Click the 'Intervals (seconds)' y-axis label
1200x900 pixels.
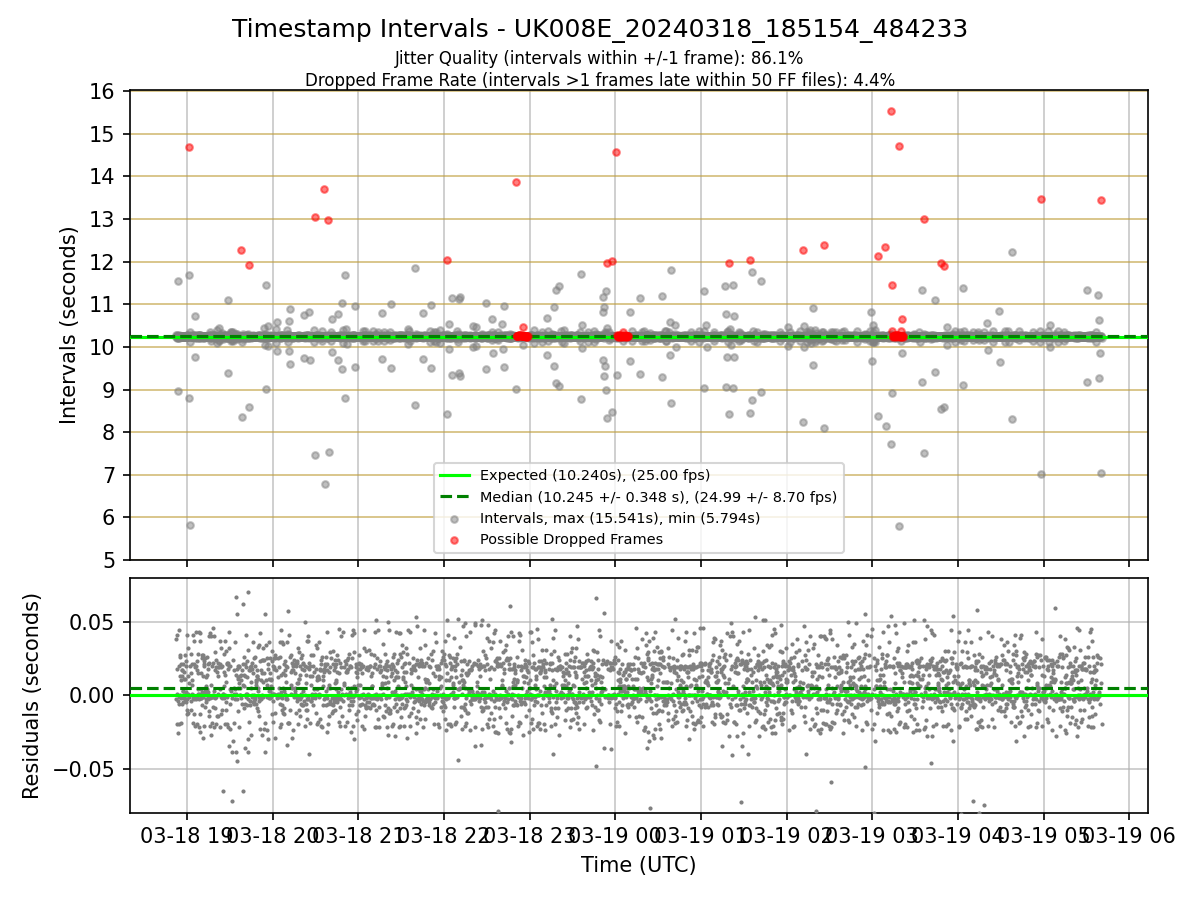69,325
